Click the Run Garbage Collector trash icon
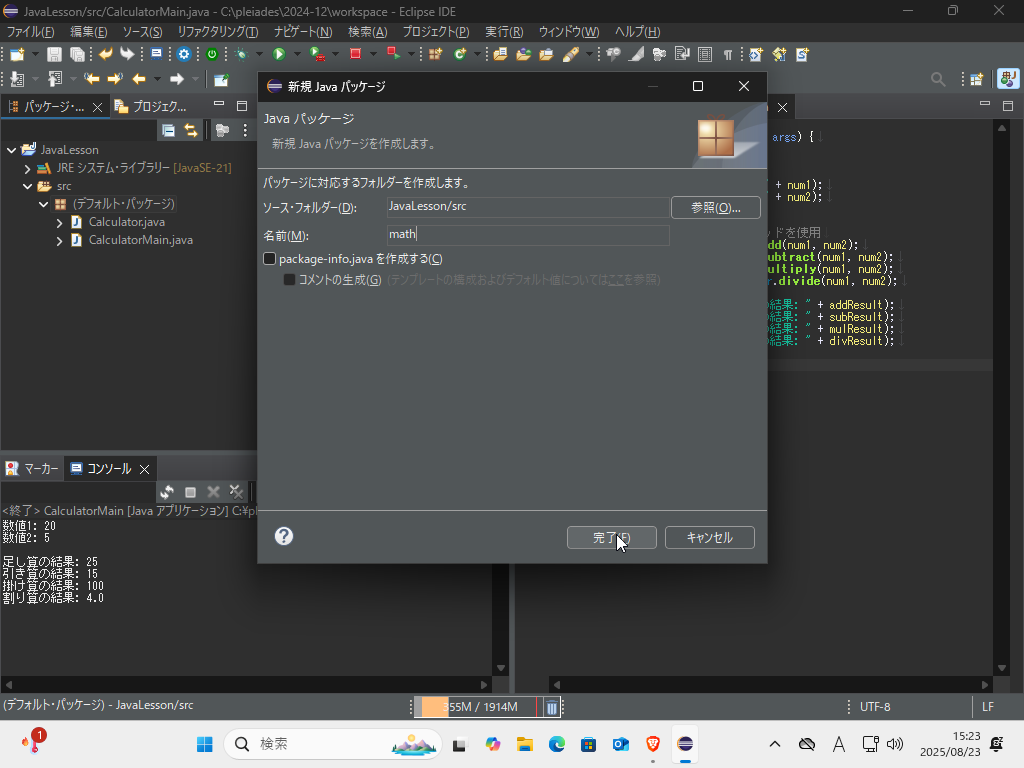This screenshot has height=768, width=1024. click(x=552, y=707)
